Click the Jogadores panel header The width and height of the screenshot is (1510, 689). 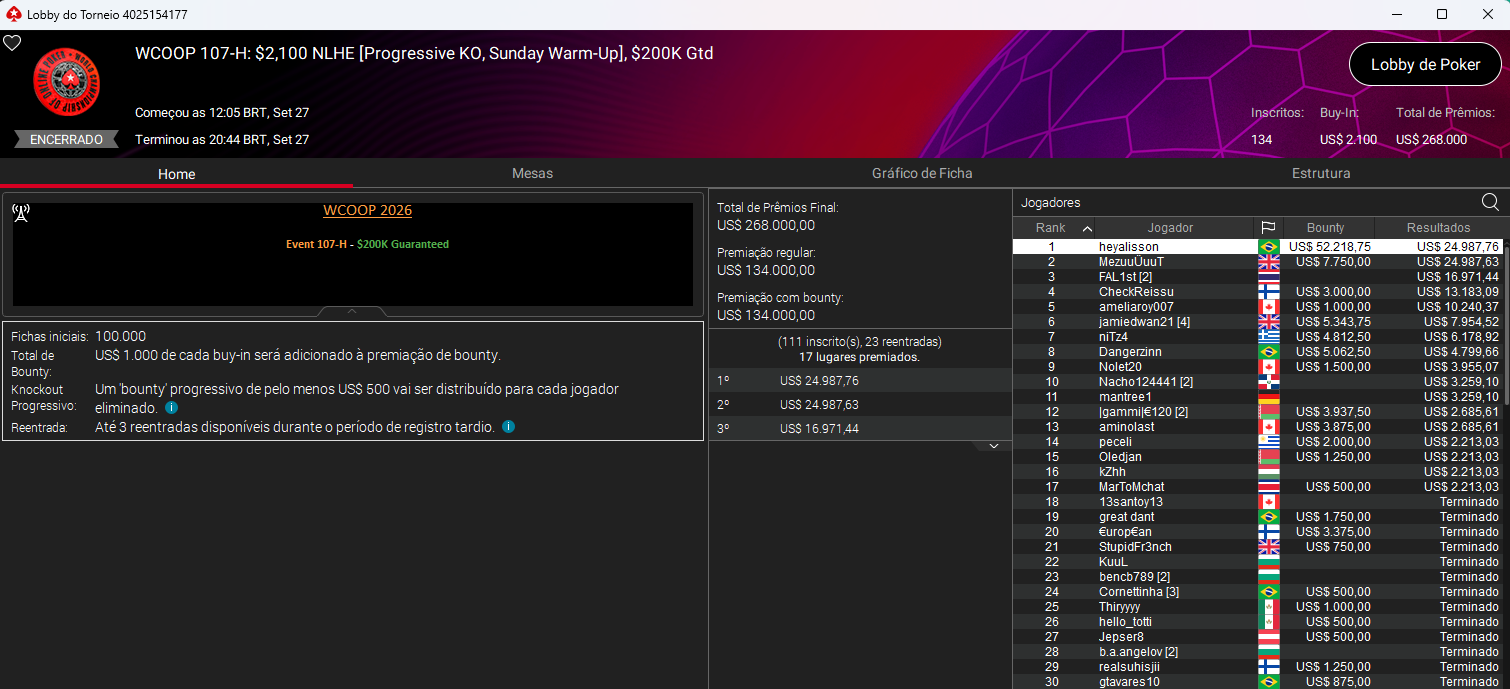point(1050,202)
